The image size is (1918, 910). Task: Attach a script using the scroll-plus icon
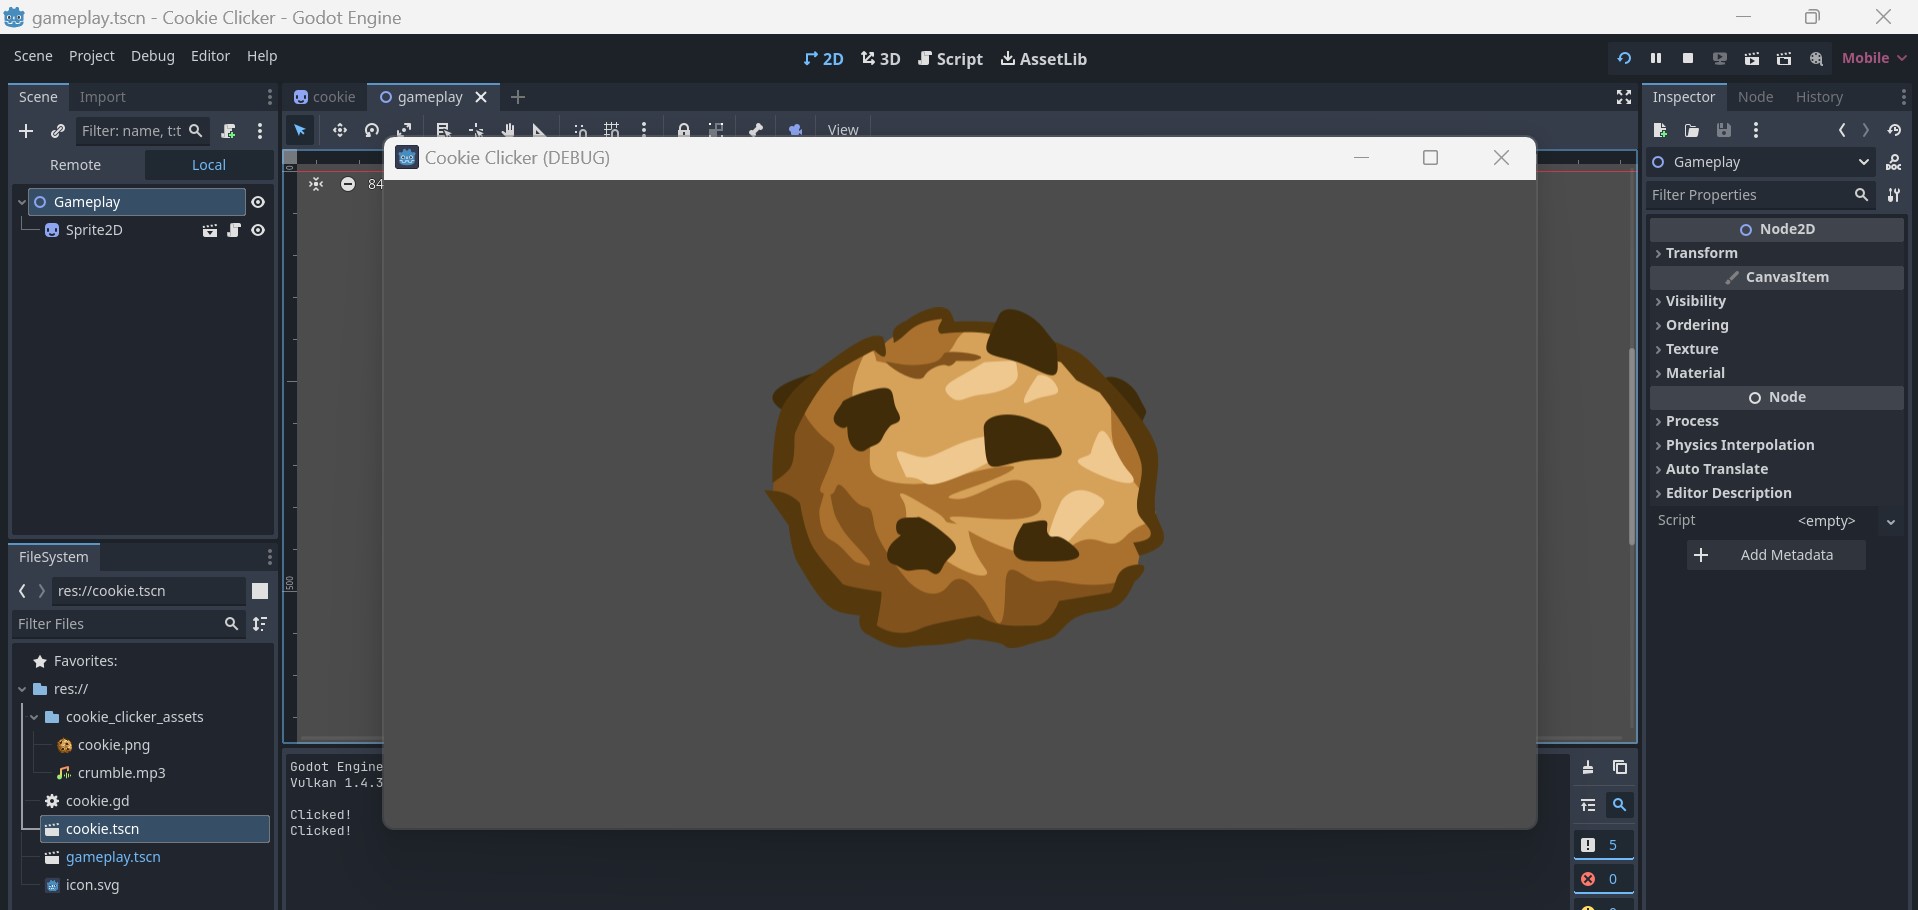click(229, 131)
